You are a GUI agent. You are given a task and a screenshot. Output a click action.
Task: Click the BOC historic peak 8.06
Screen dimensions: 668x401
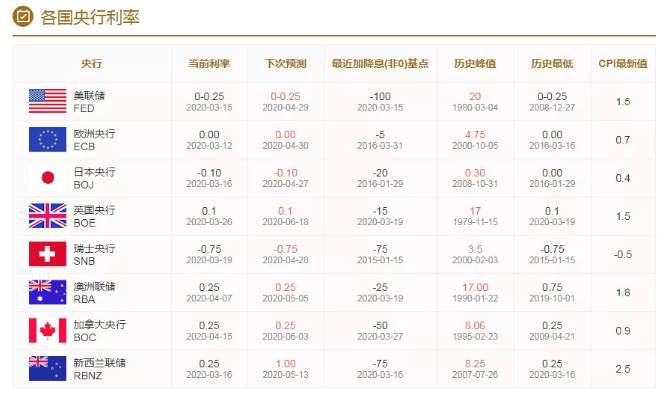tap(475, 325)
